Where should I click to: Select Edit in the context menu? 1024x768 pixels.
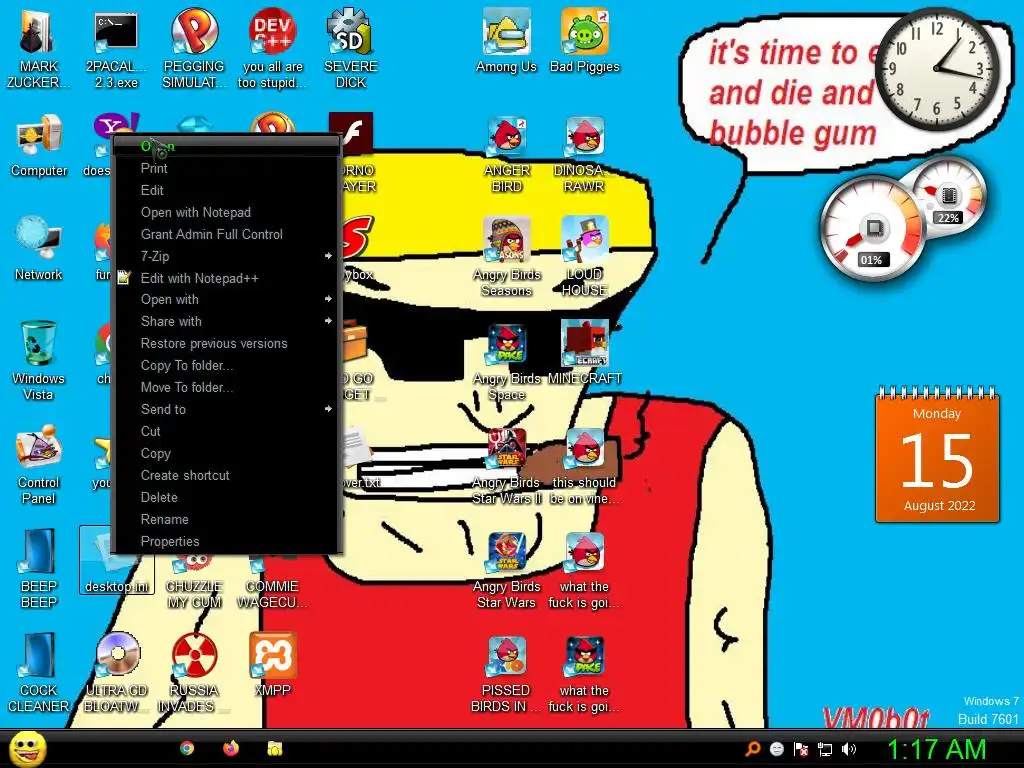(x=226, y=190)
